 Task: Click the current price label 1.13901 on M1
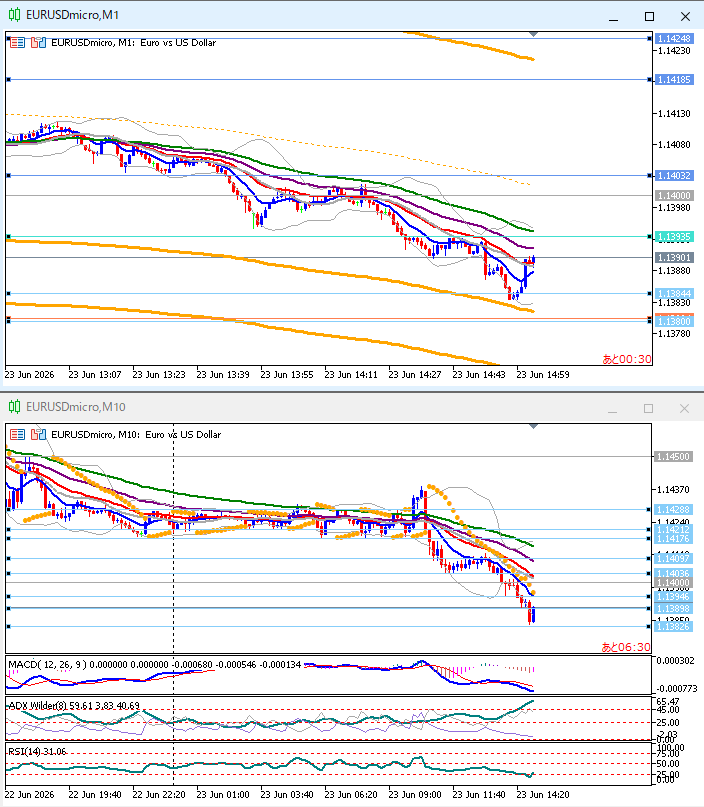click(x=674, y=257)
